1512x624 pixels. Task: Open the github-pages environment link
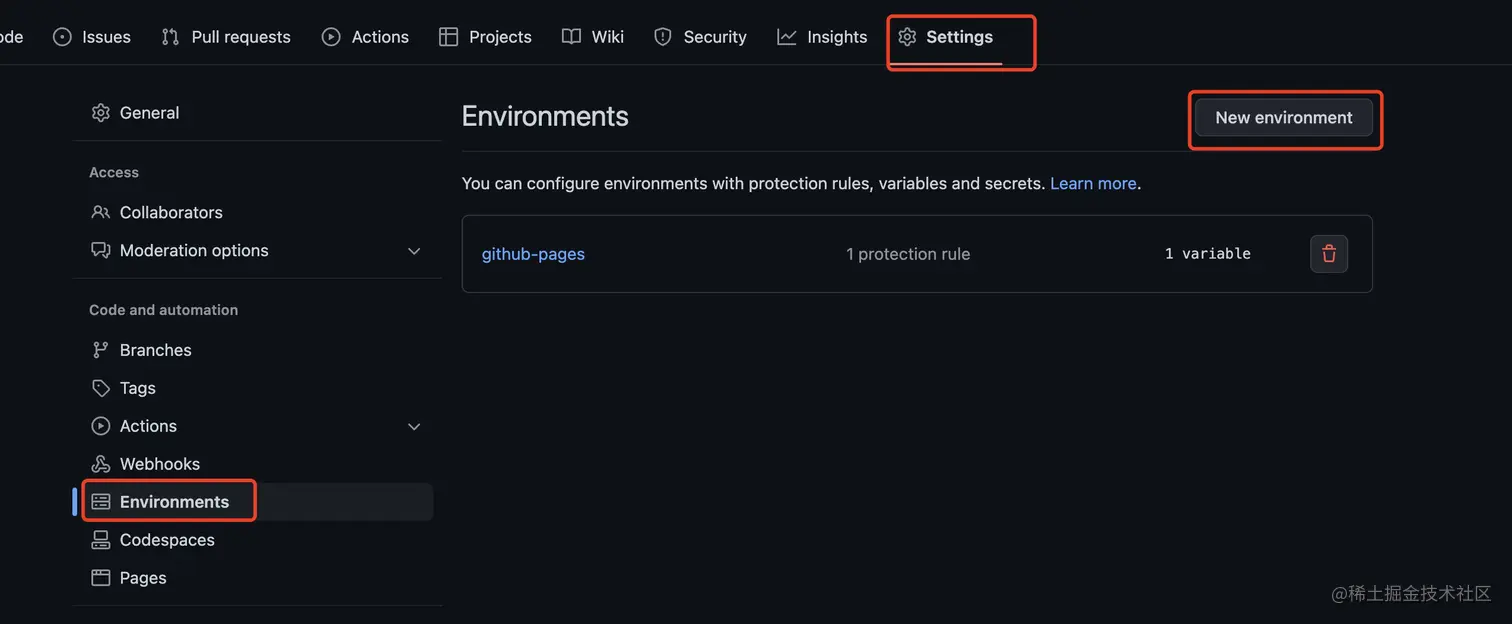point(533,254)
